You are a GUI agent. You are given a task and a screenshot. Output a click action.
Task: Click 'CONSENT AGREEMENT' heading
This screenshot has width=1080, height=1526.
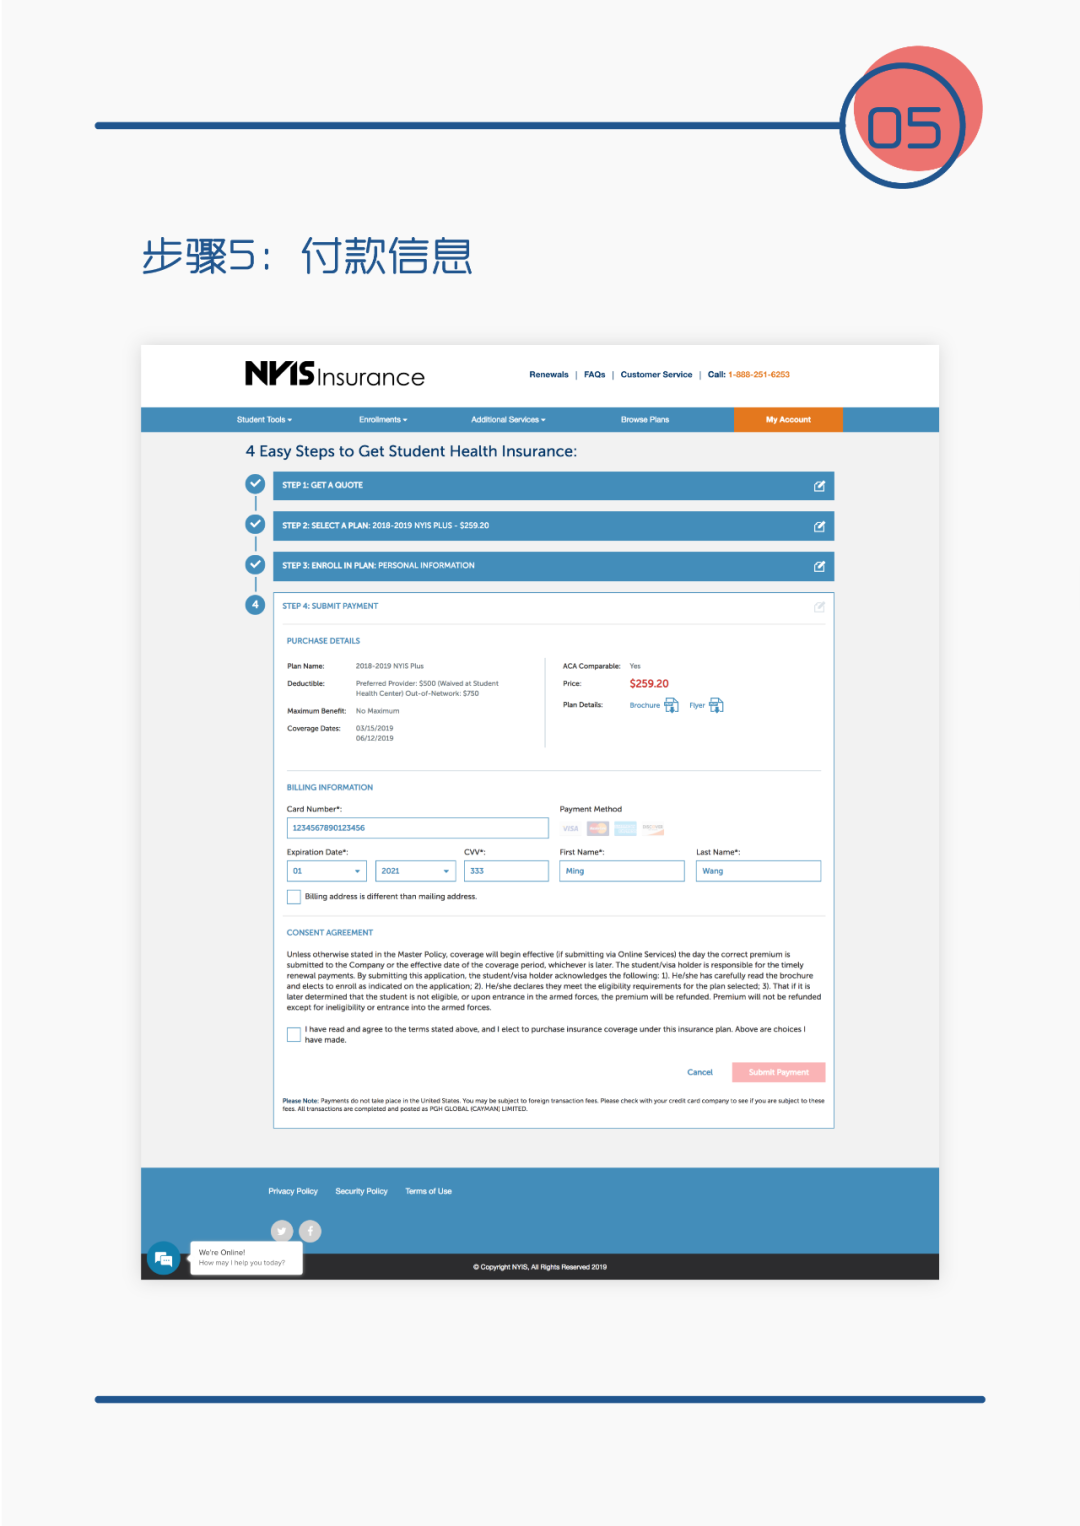[x=330, y=933]
